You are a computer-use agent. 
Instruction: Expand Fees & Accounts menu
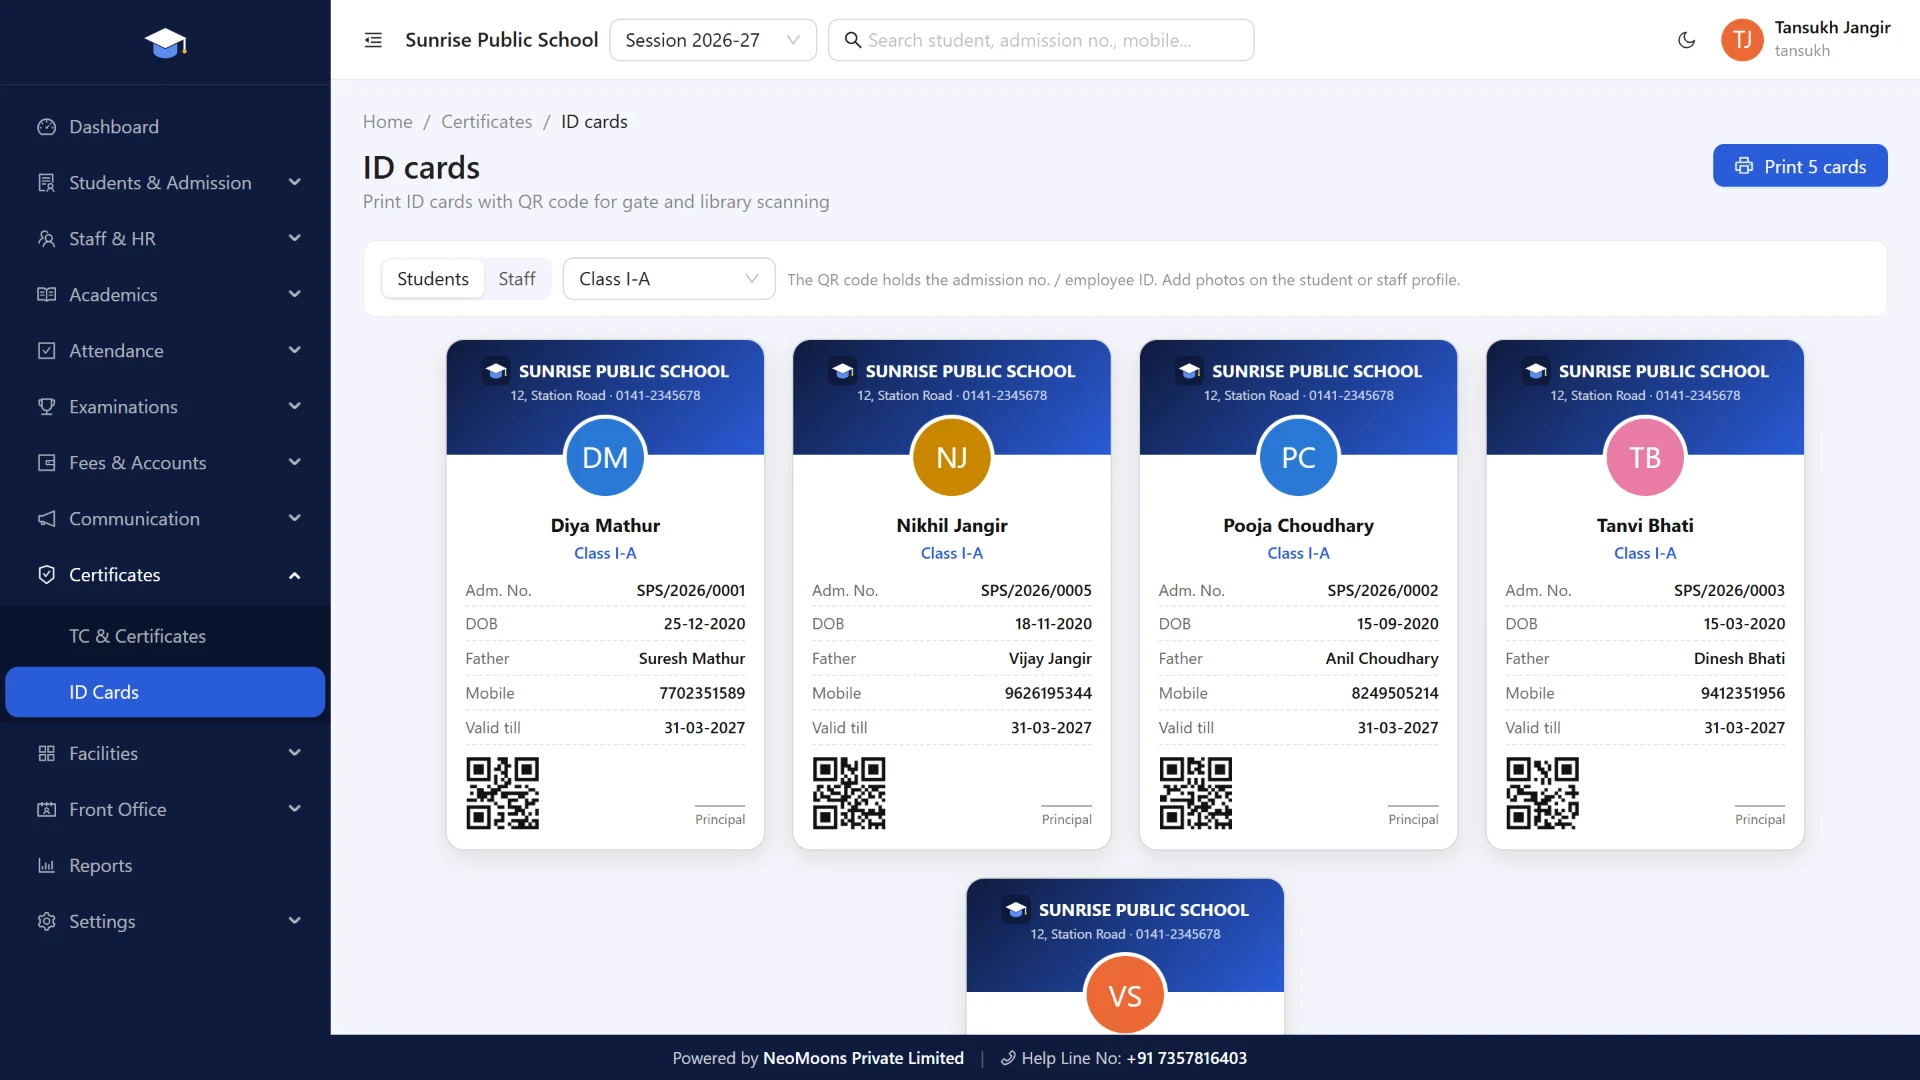point(165,463)
